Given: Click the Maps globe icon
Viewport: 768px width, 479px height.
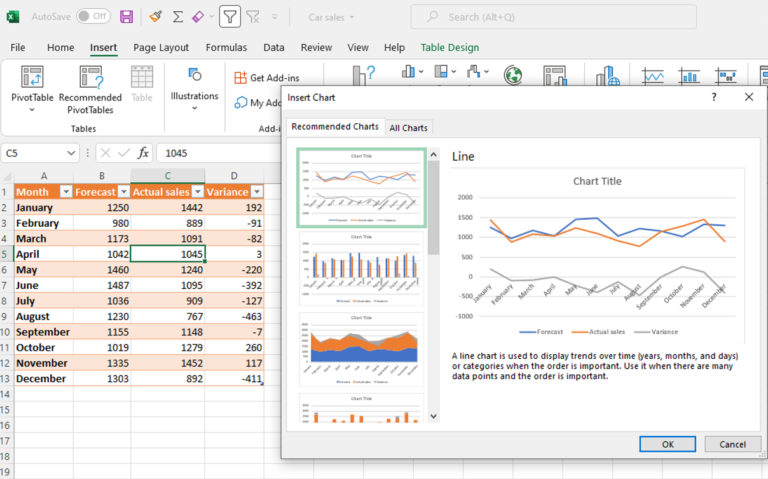Looking at the screenshot, I should 513,76.
